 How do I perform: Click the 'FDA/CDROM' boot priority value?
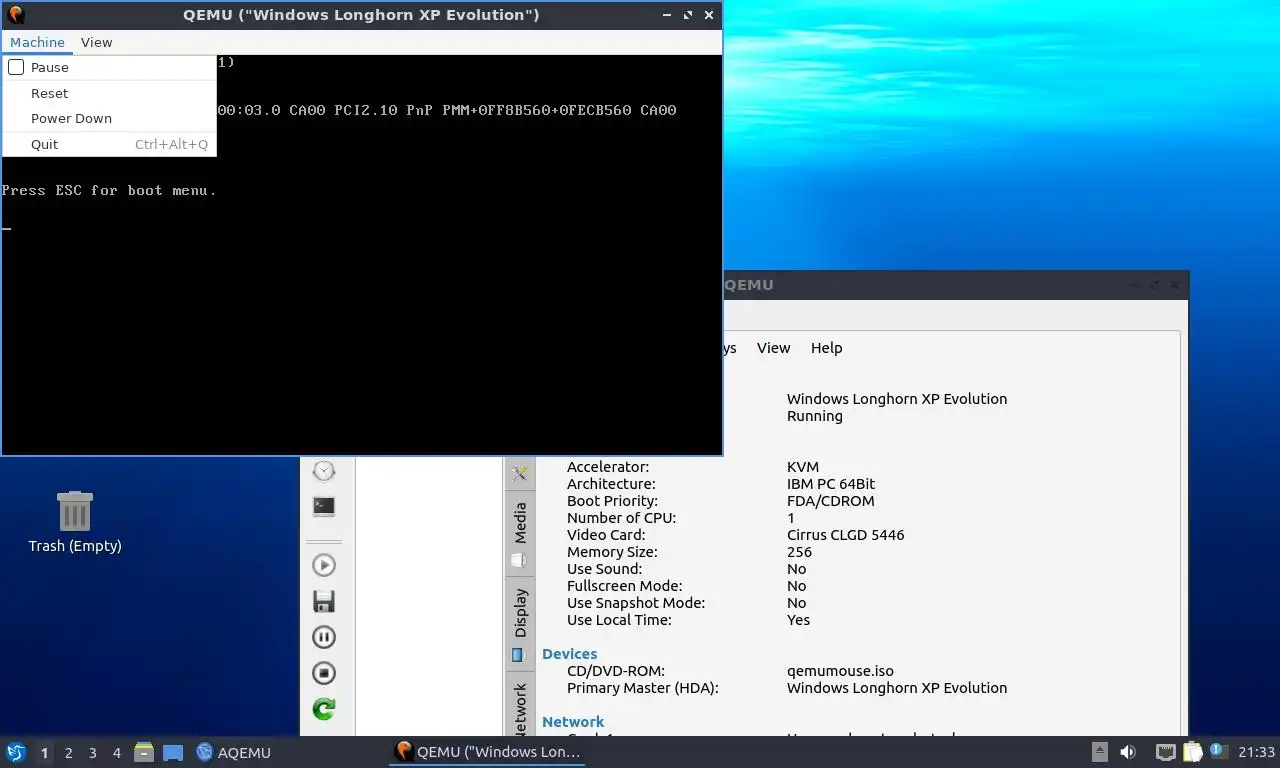(x=831, y=501)
